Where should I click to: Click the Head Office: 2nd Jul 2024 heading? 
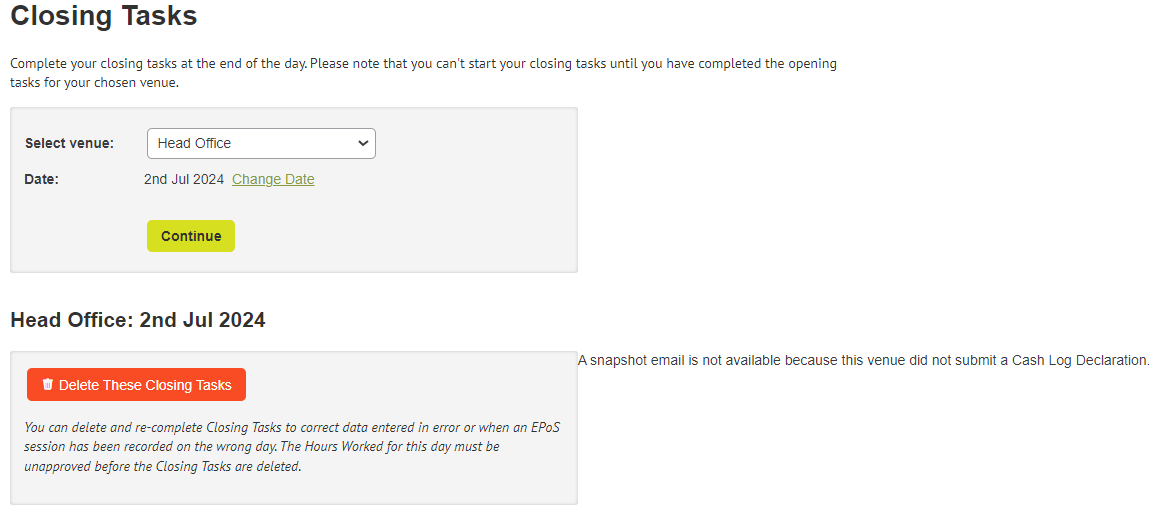point(138,320)
